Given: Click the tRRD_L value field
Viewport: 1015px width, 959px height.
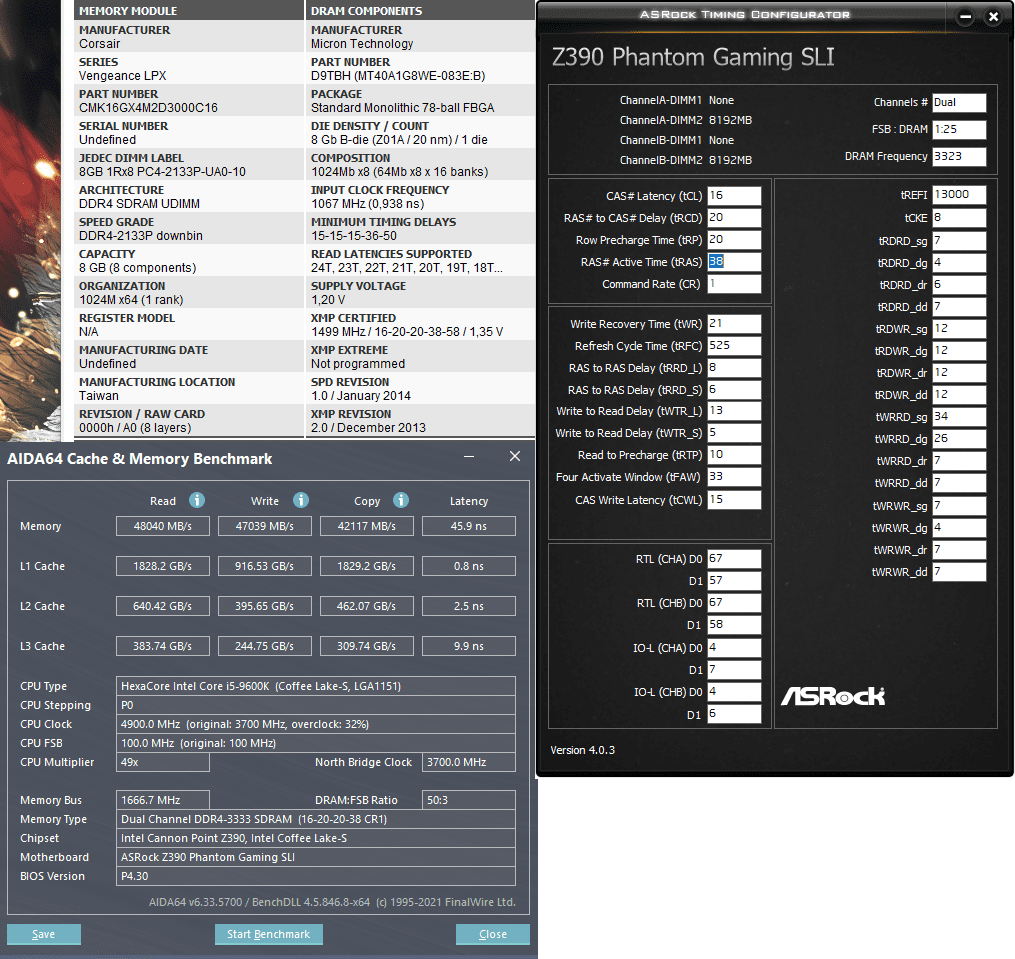Looking at the screenshot, I should (734, 368).
